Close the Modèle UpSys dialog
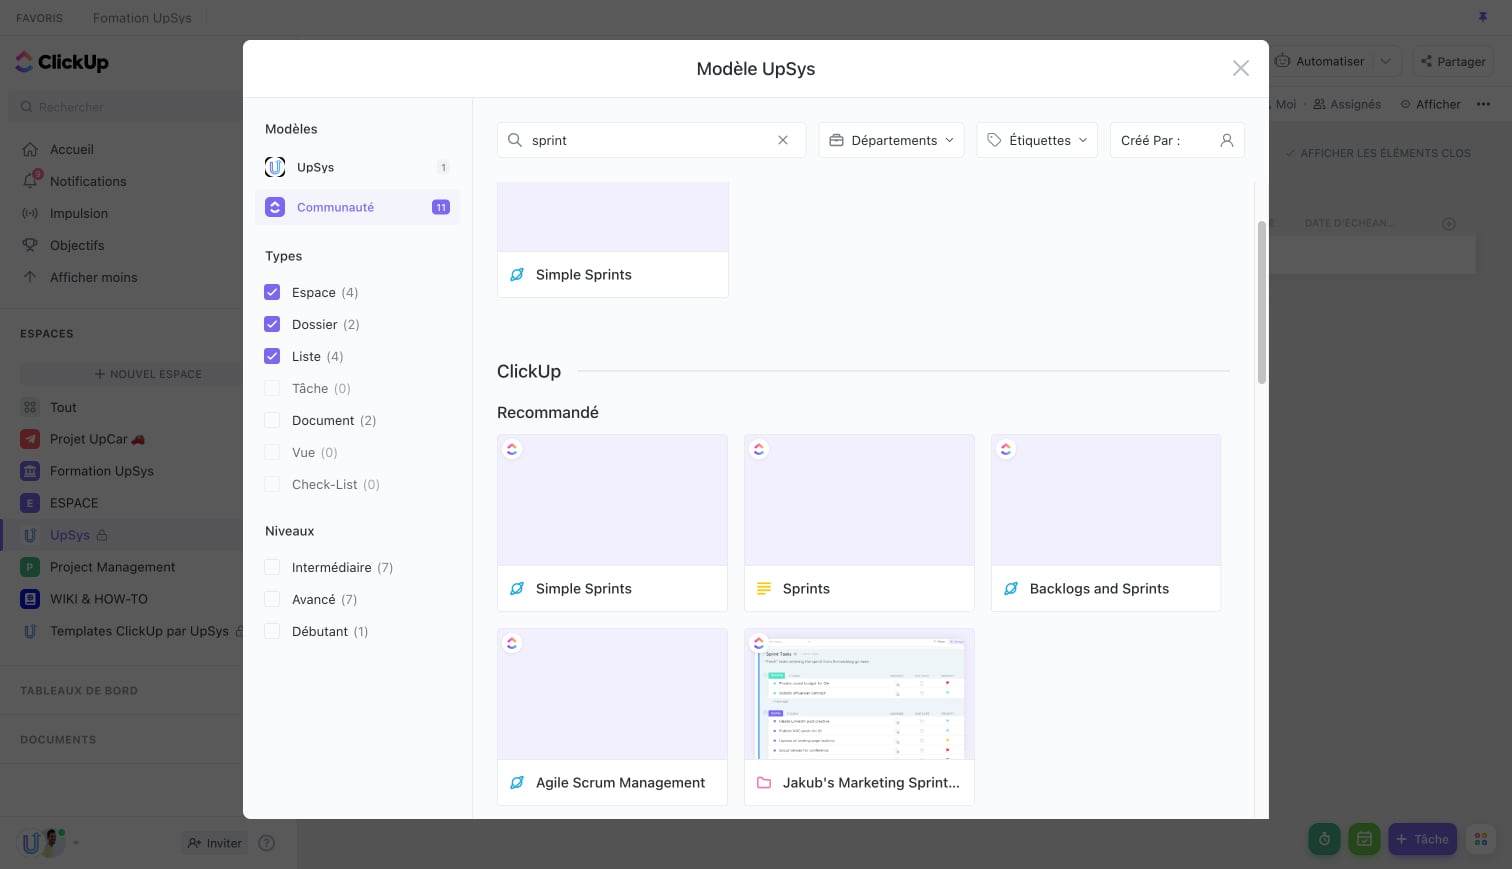 tap(1241, 68)
